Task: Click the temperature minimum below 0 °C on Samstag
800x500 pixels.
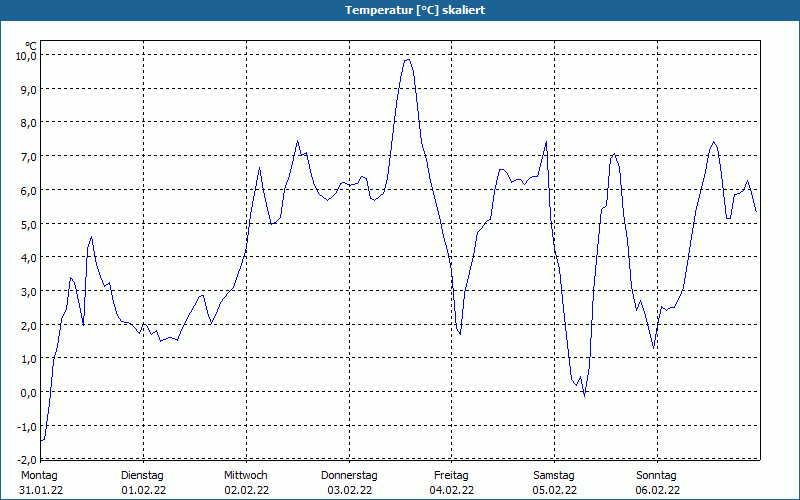Action: click(x=584, y=395)
